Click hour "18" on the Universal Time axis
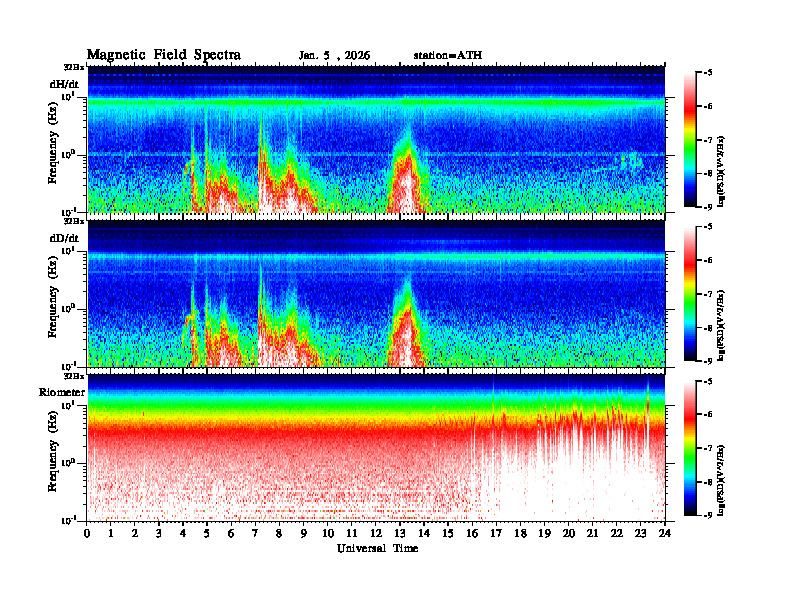This screenshot has width=792, height=612. (x=520, y=534)
